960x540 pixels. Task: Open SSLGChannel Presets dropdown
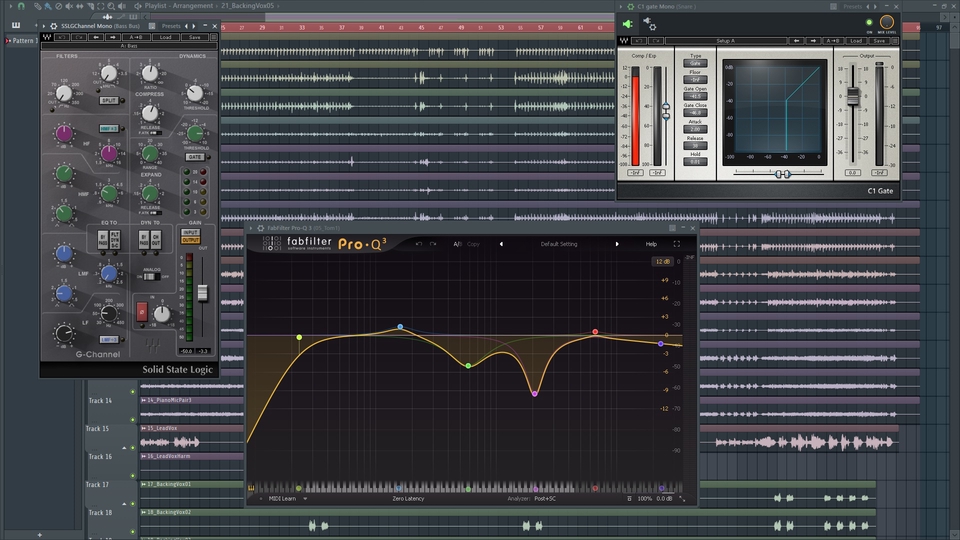(x=171, y=26)
